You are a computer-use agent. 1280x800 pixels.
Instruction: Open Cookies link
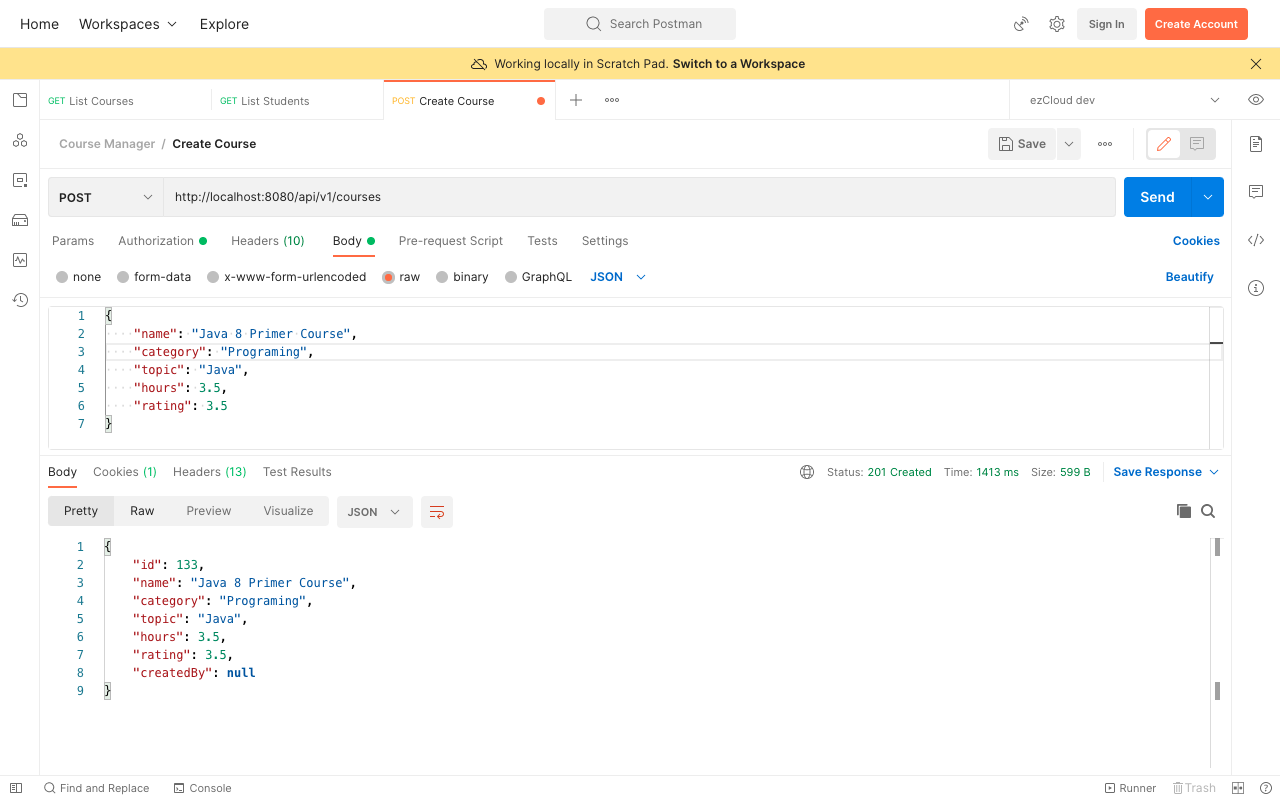[x=1196, y=241]
